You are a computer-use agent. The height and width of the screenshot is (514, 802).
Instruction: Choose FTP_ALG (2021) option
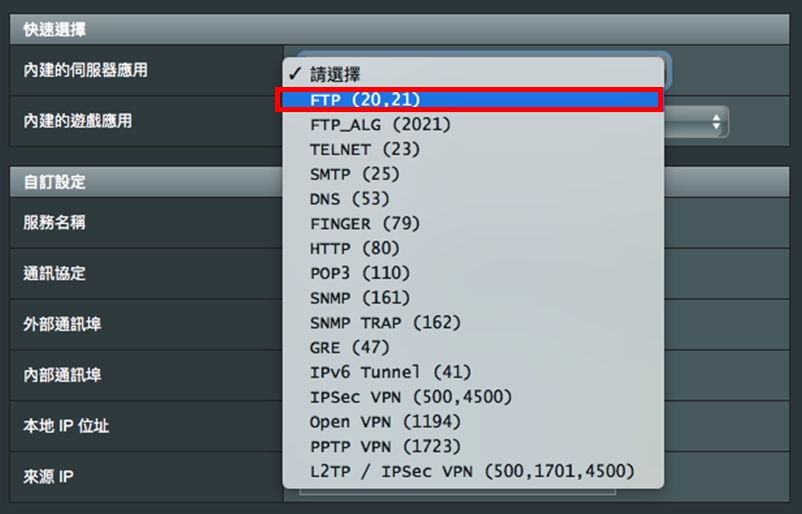(x=473, y=124)
